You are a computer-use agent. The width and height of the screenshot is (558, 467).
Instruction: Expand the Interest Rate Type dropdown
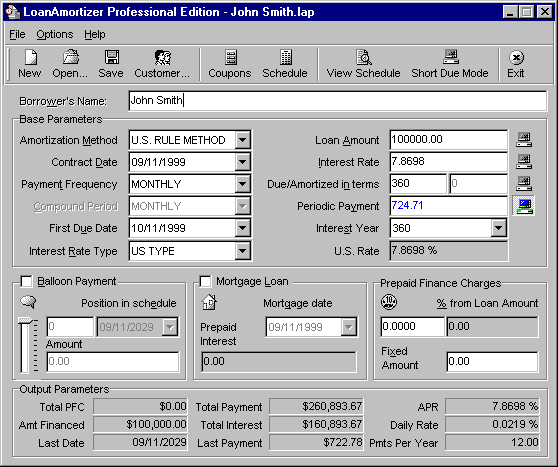242,251
